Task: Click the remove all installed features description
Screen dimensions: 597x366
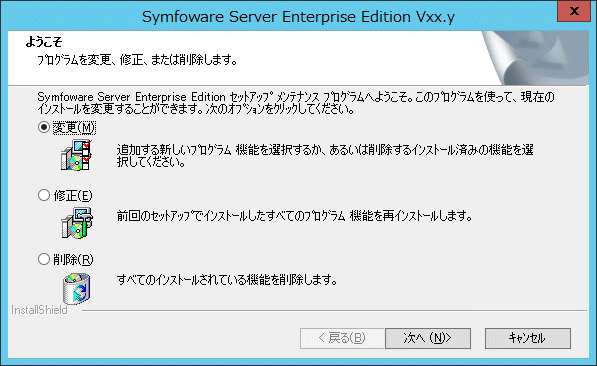Action: click(227, 280)
